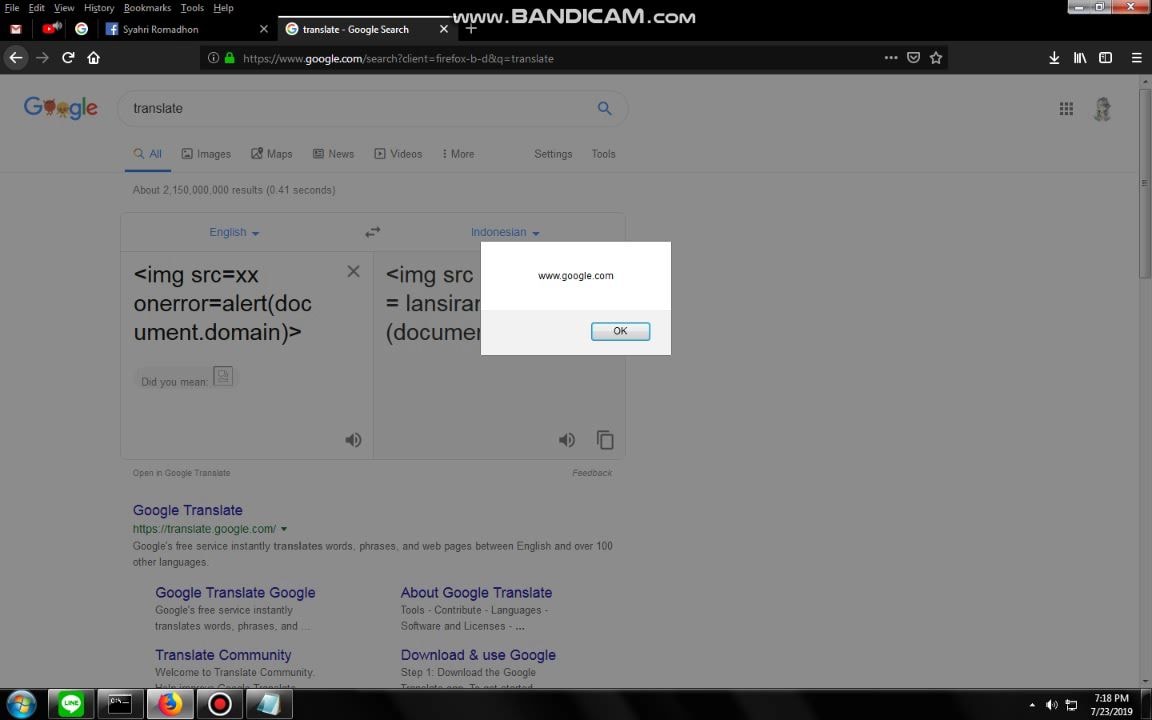Select the Images results tab
This screenshot has height=720, width=1152.
point(206,154)
